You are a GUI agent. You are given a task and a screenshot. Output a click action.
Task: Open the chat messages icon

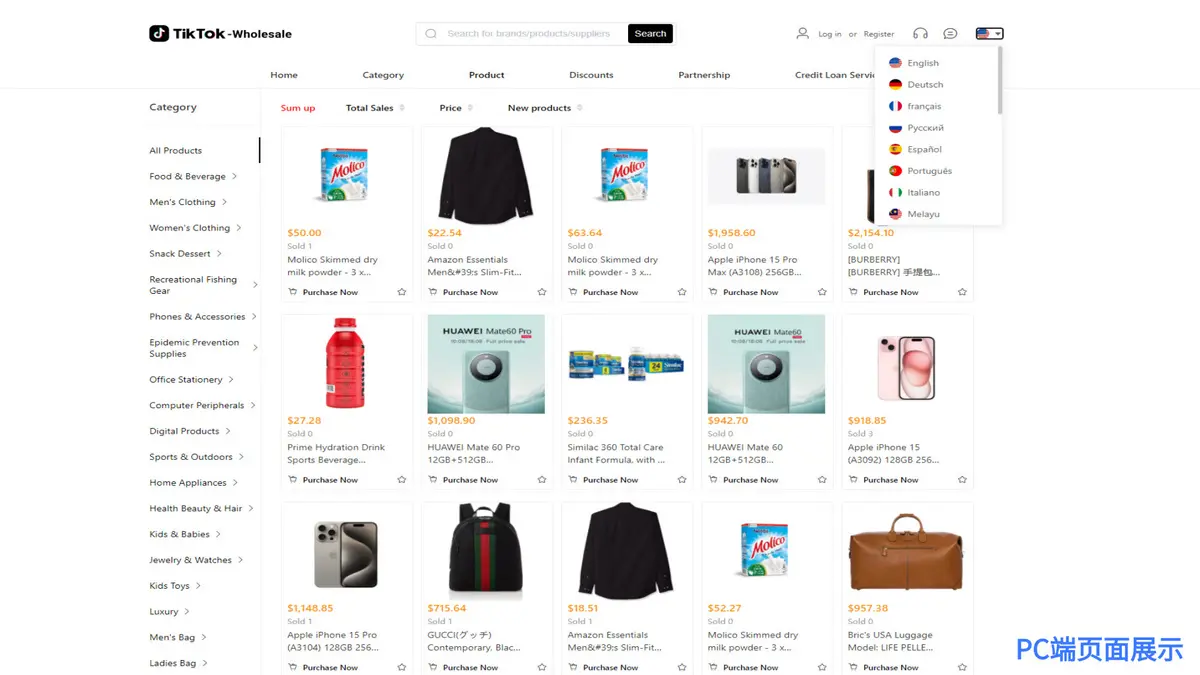coord(950,34)
